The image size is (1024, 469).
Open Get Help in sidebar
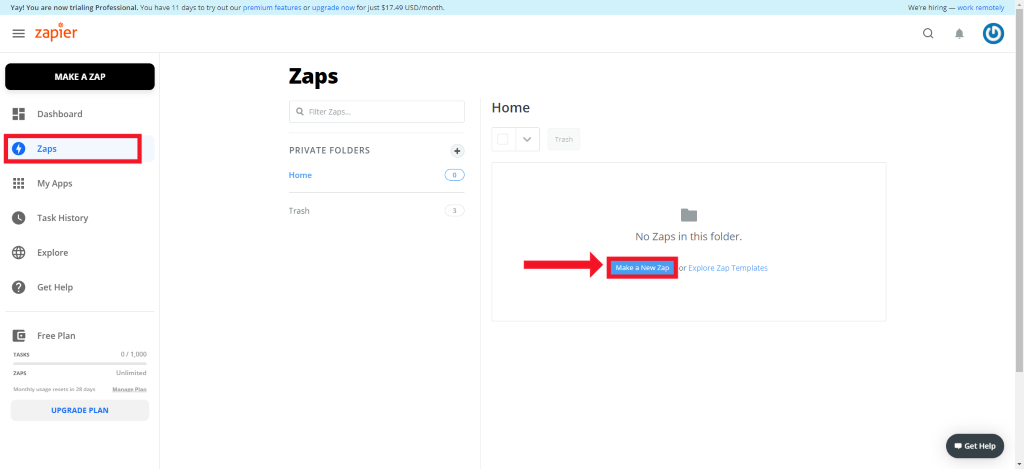[55, 287]
